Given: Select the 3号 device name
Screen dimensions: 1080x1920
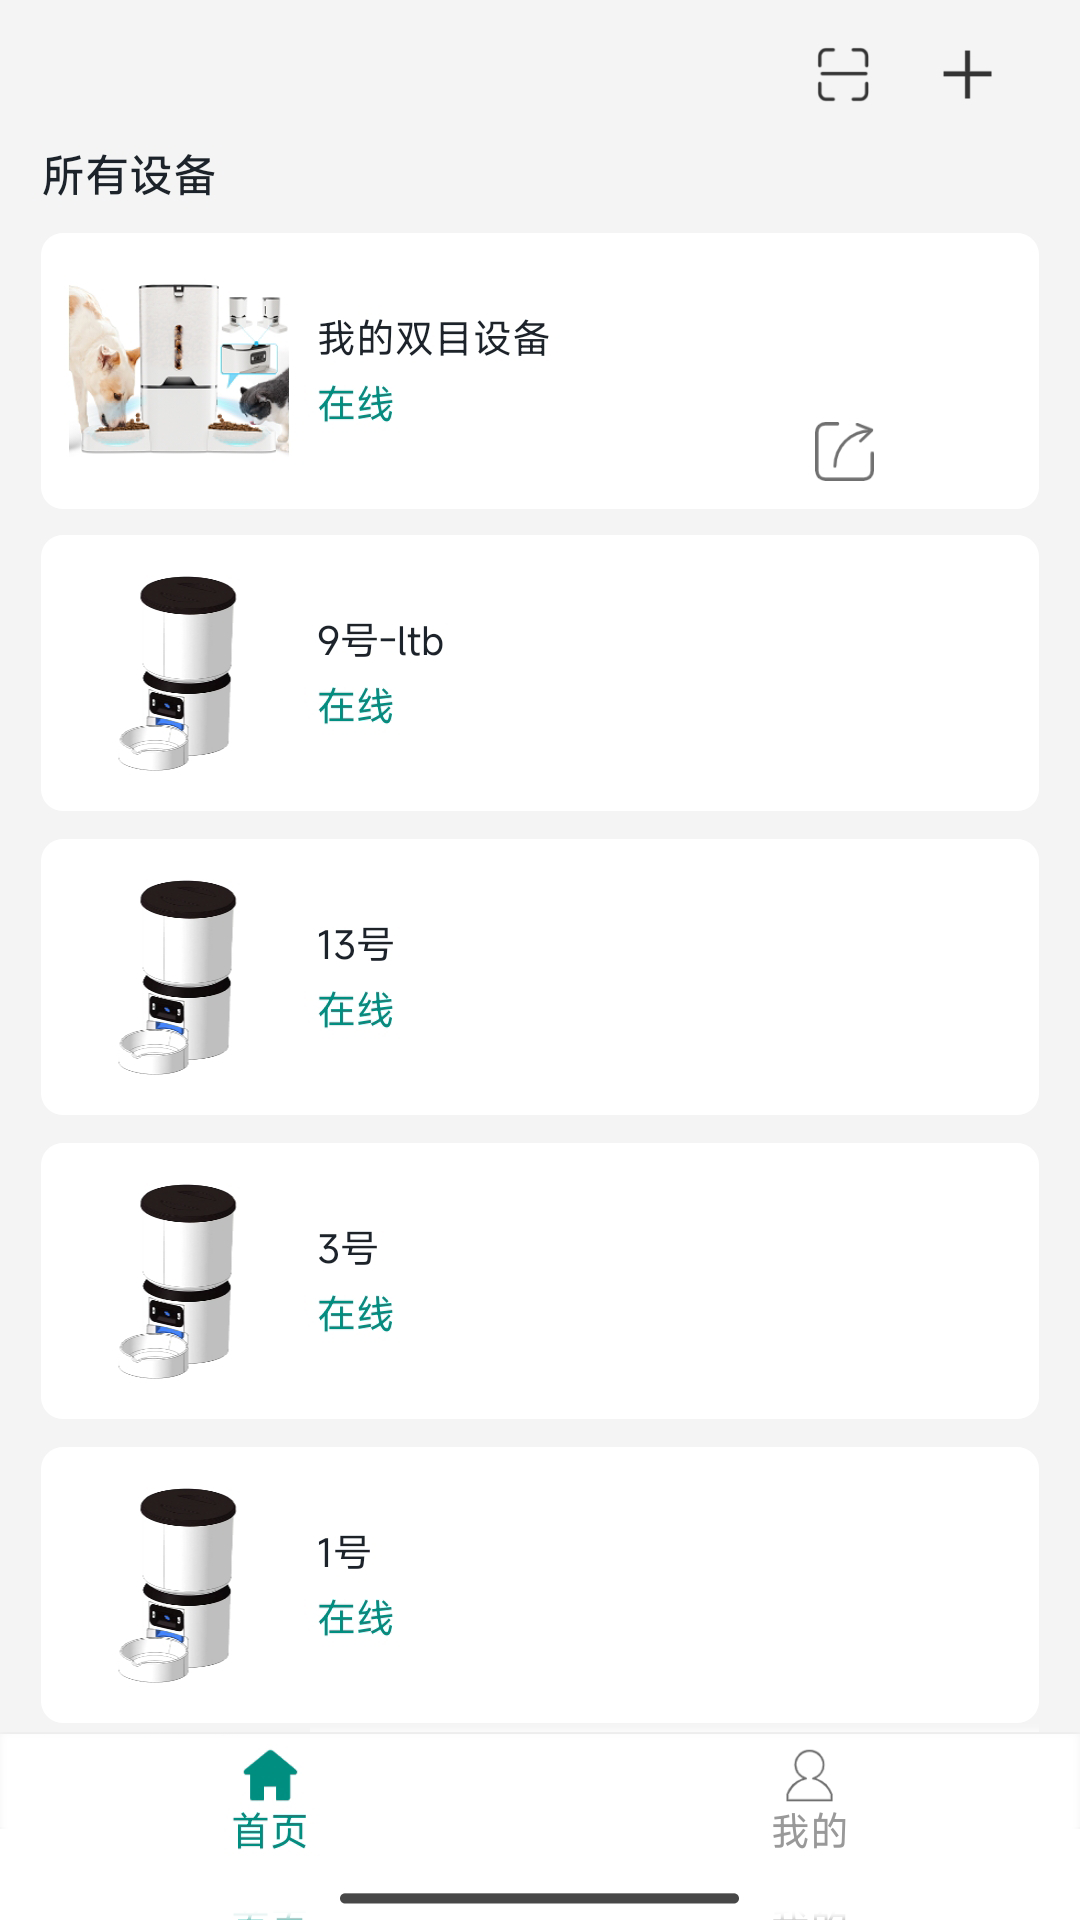Looking at the screenshot, I should [x=347, y=1249].
